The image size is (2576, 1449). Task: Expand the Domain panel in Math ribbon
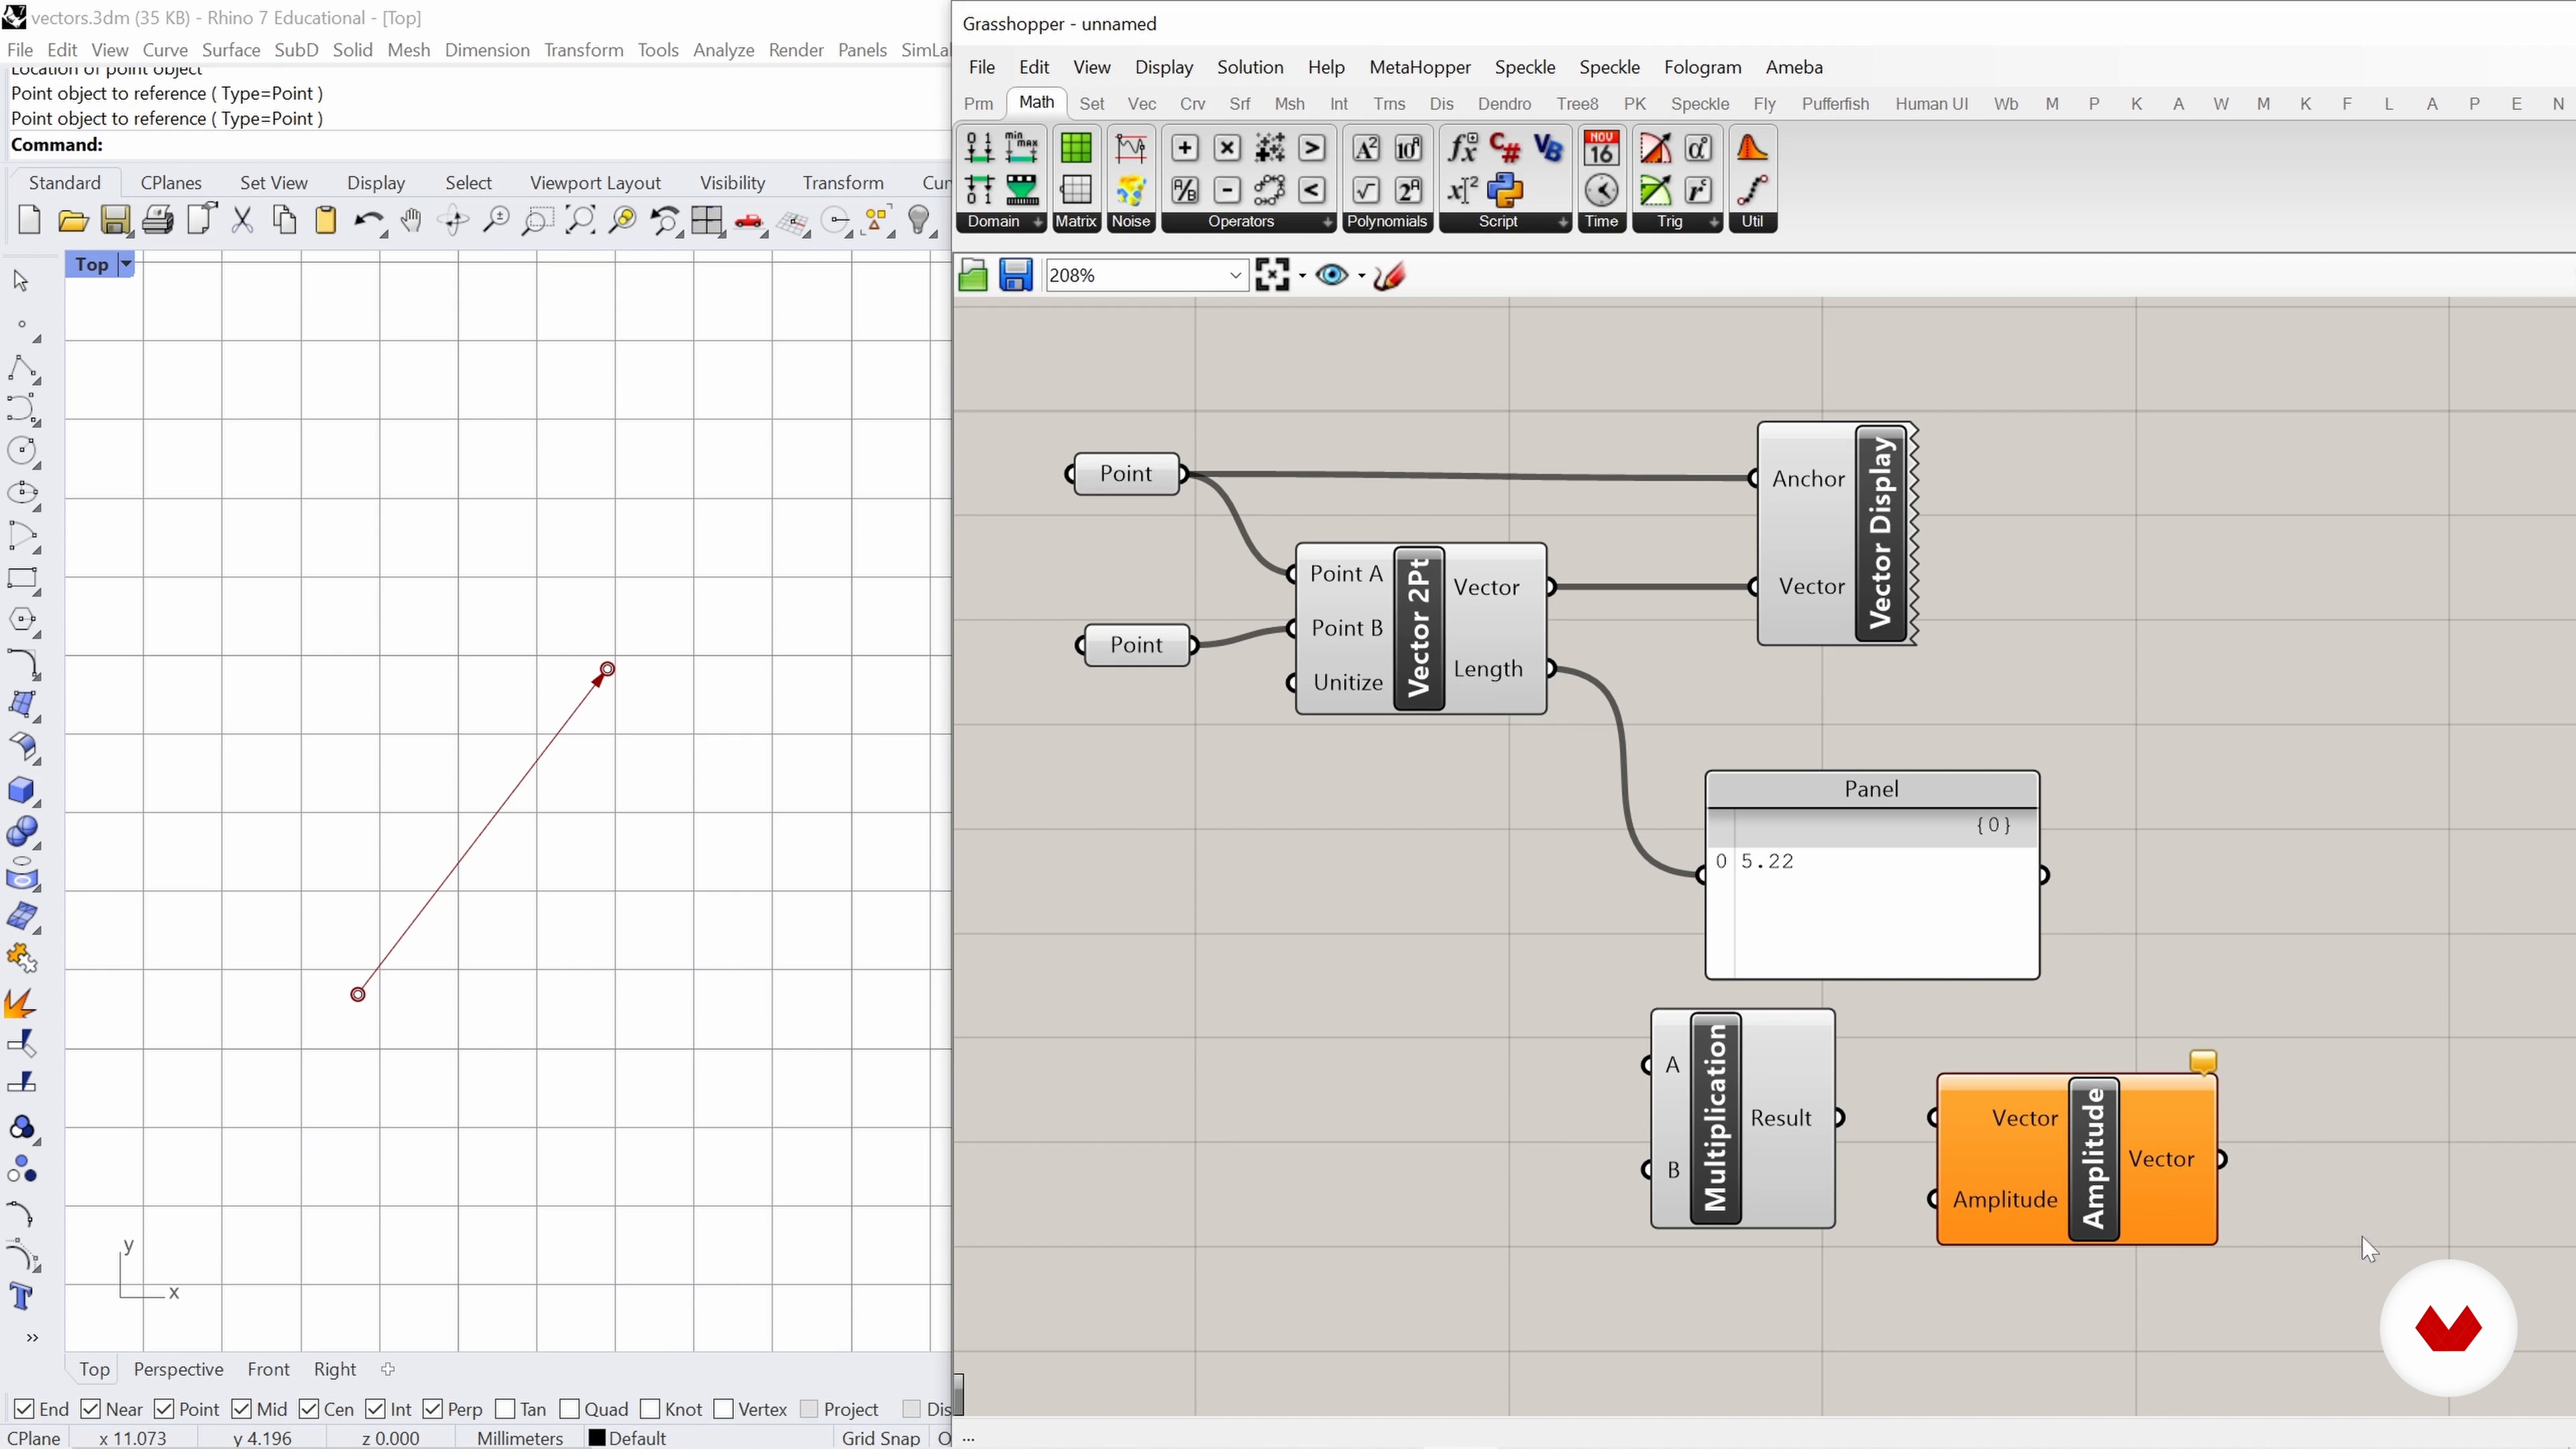(1038, 222)
